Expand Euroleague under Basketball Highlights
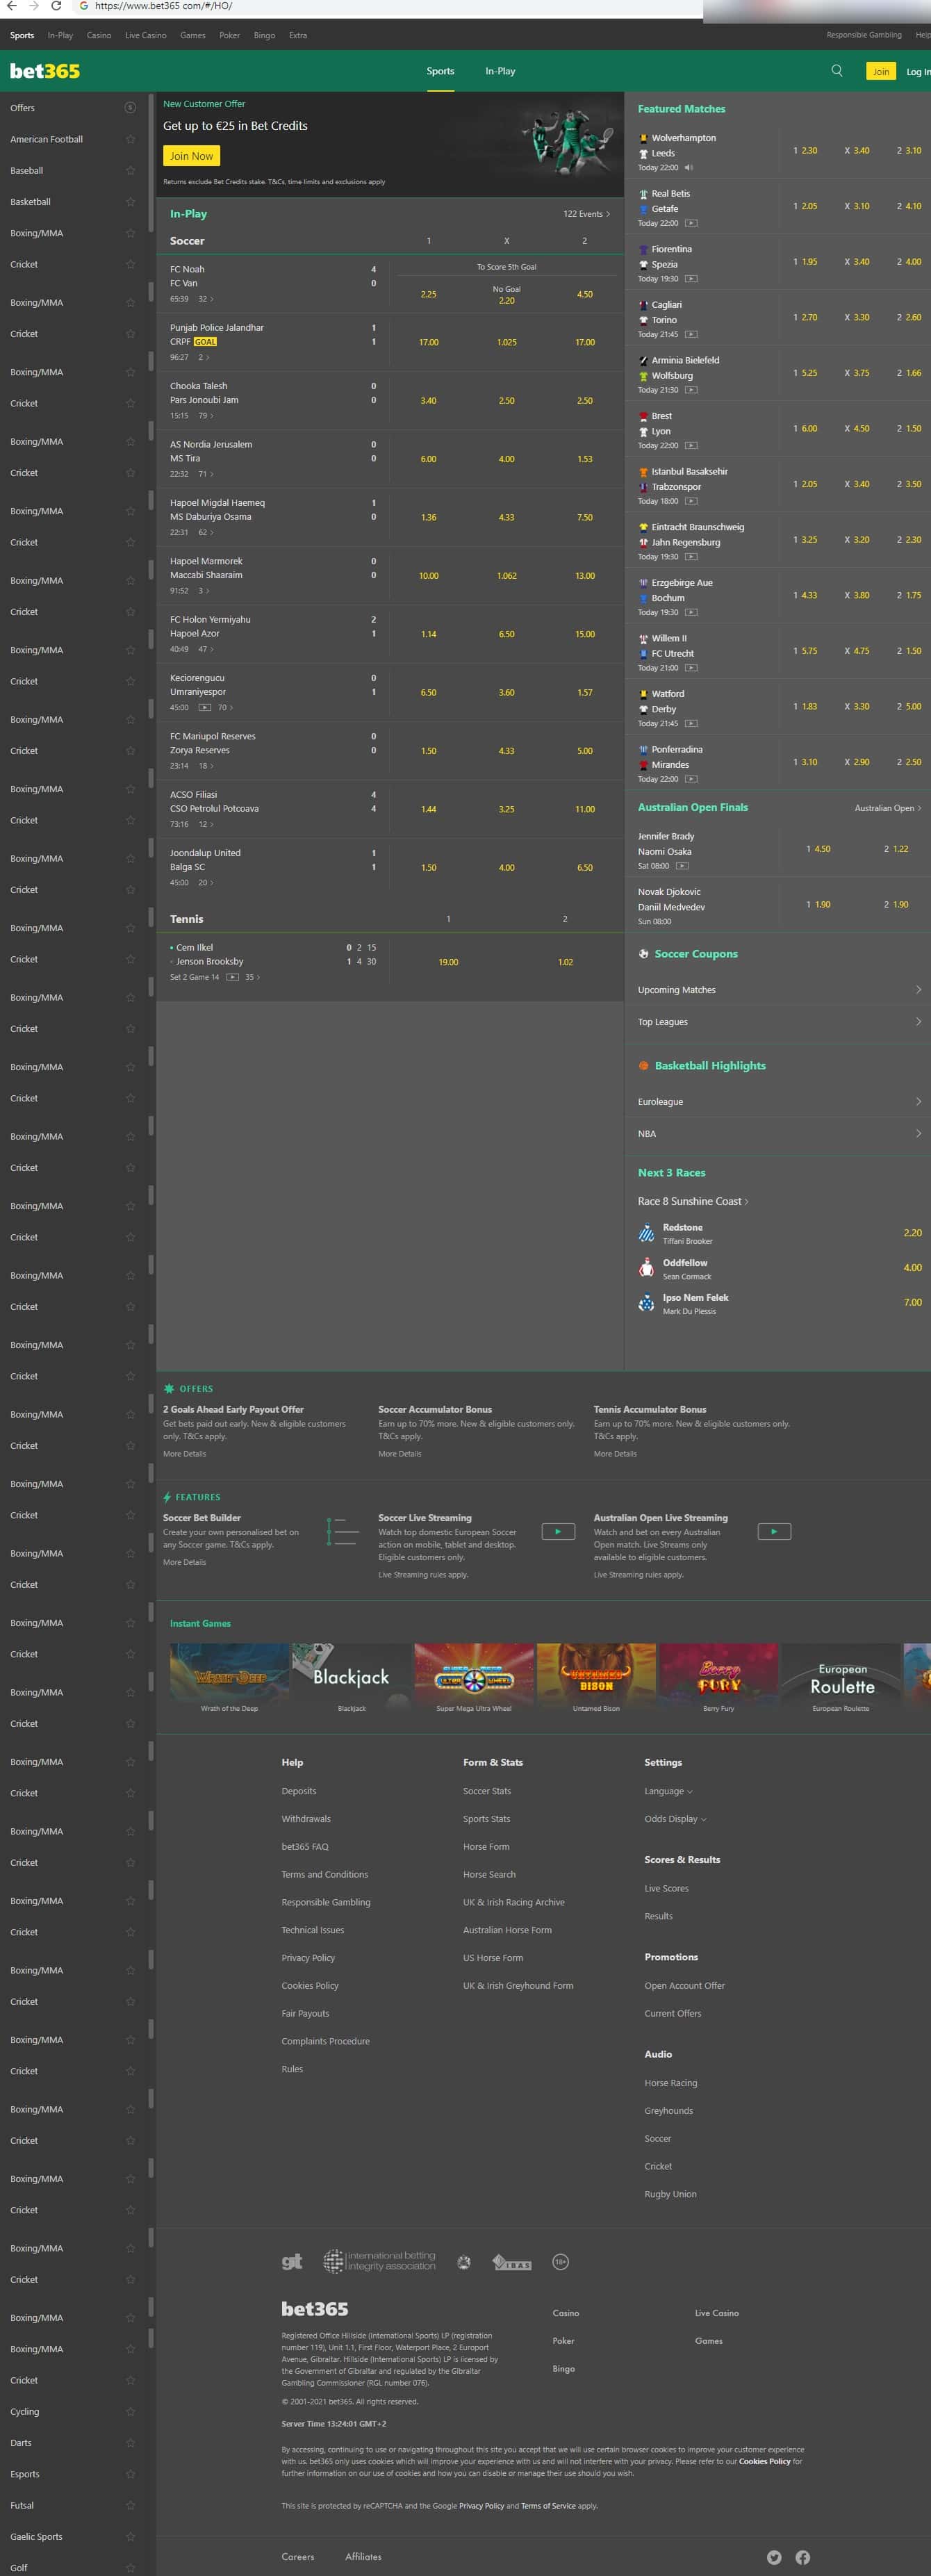The image size is (931, 2576). (778, 1102)
